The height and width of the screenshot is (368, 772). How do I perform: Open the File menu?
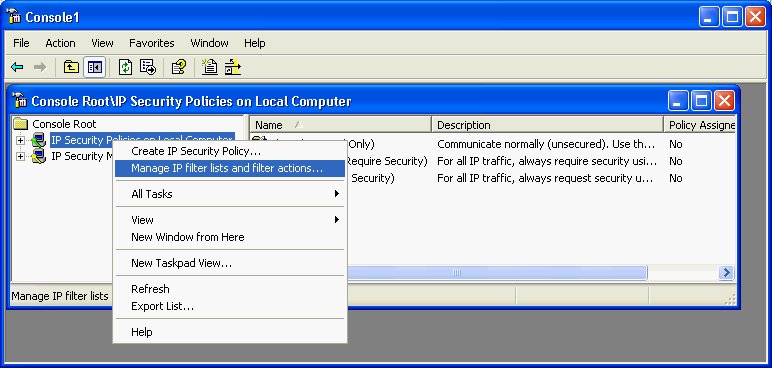(21, 43)
